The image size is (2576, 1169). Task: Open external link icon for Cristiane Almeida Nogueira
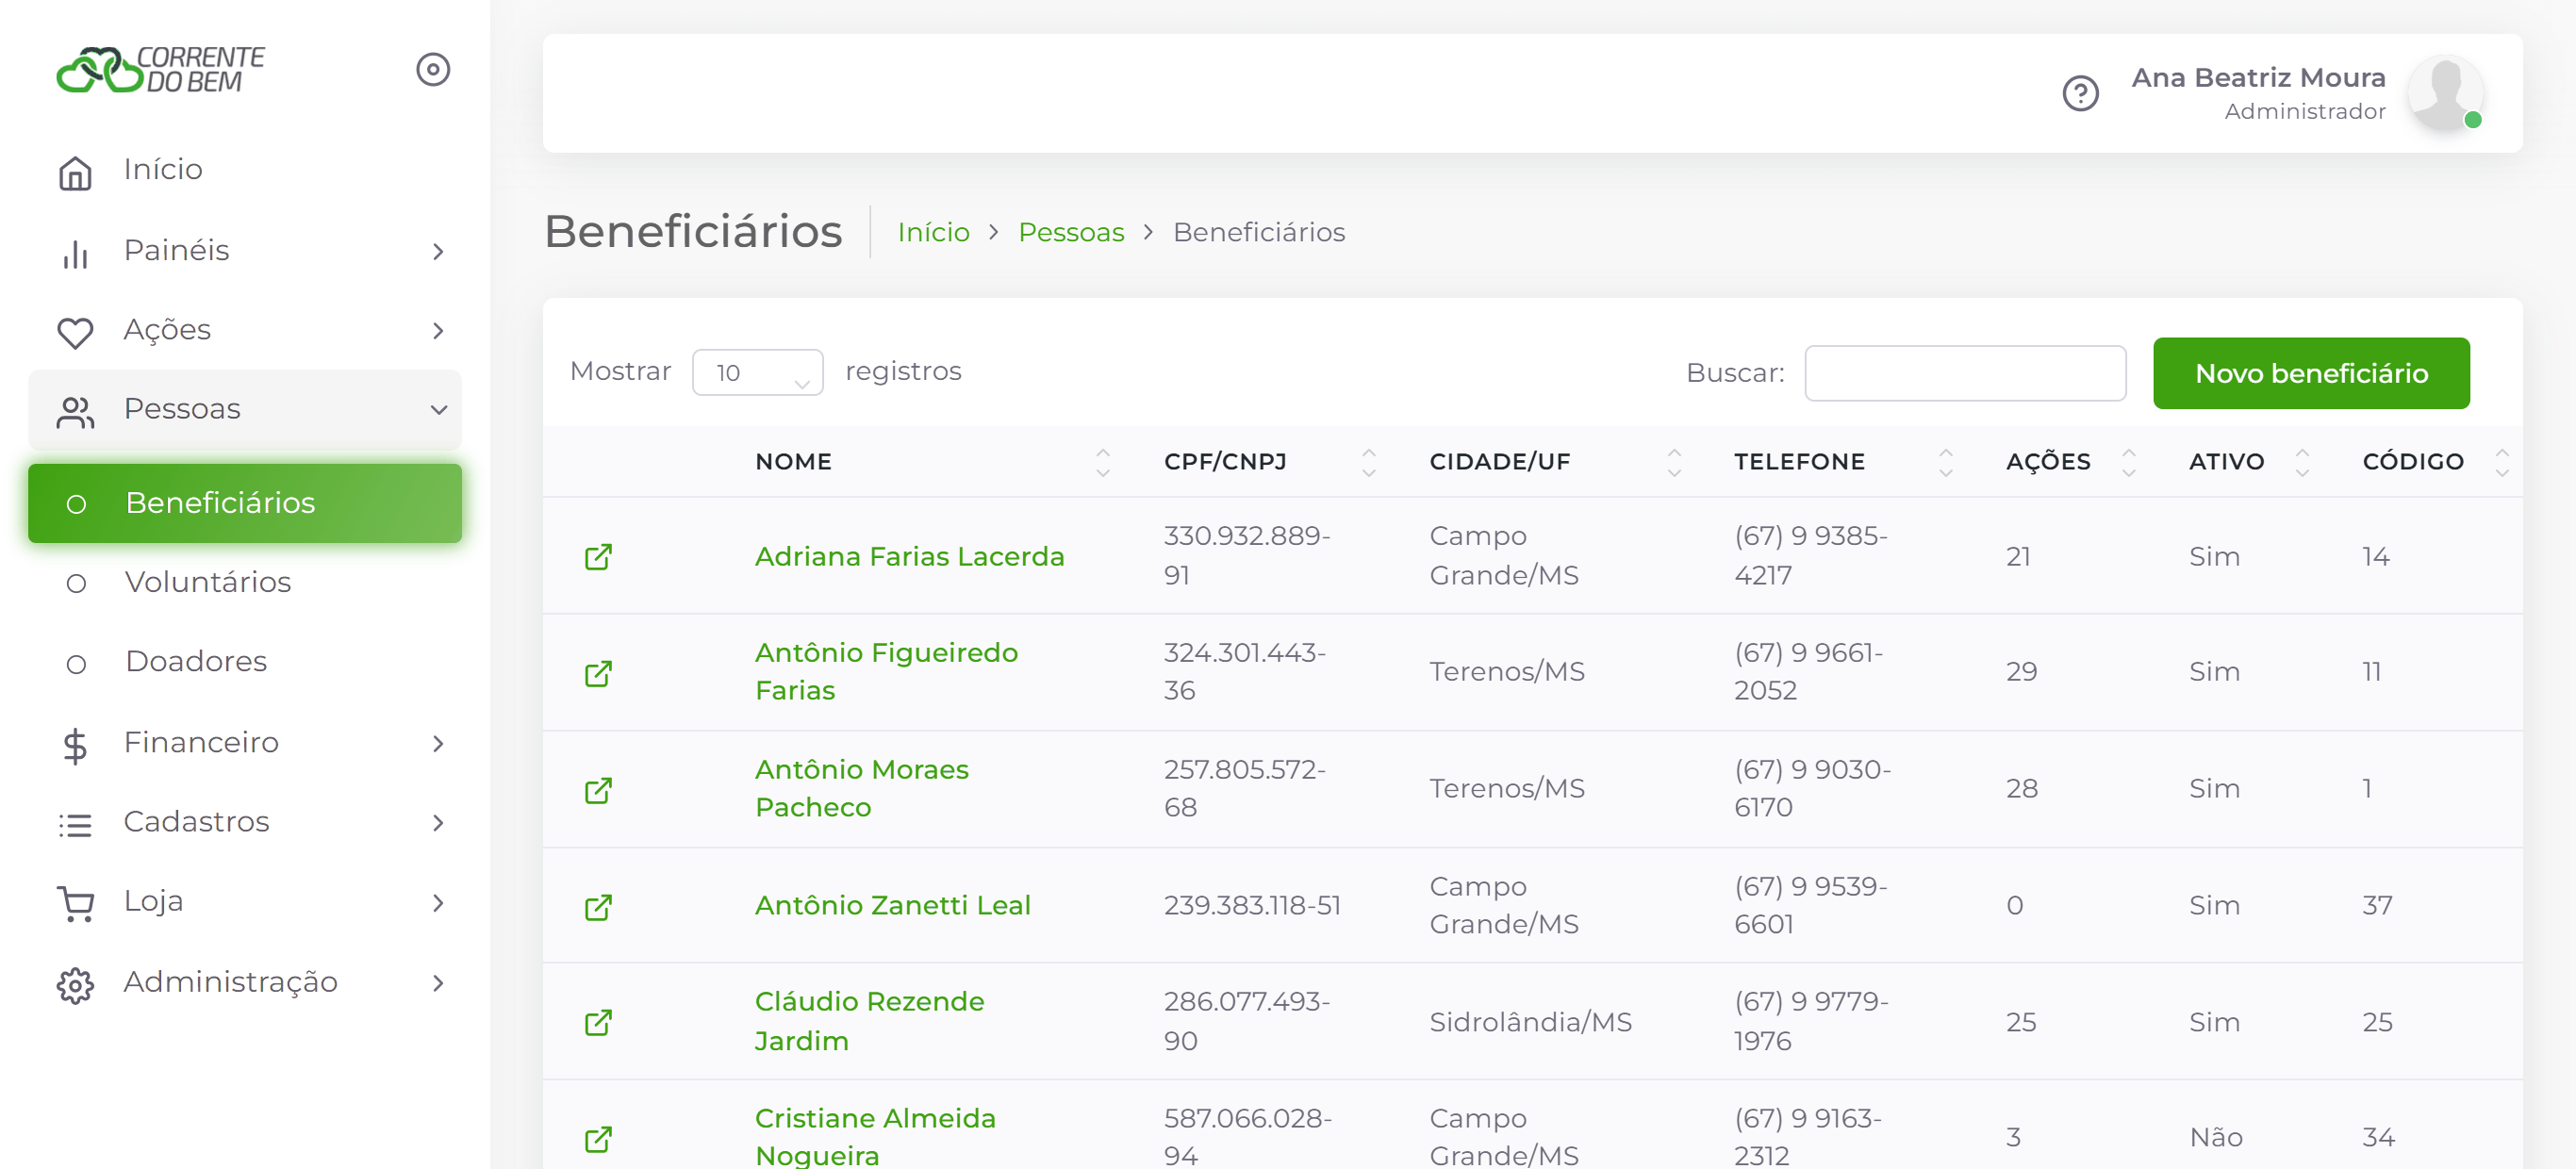[598, 1138]
